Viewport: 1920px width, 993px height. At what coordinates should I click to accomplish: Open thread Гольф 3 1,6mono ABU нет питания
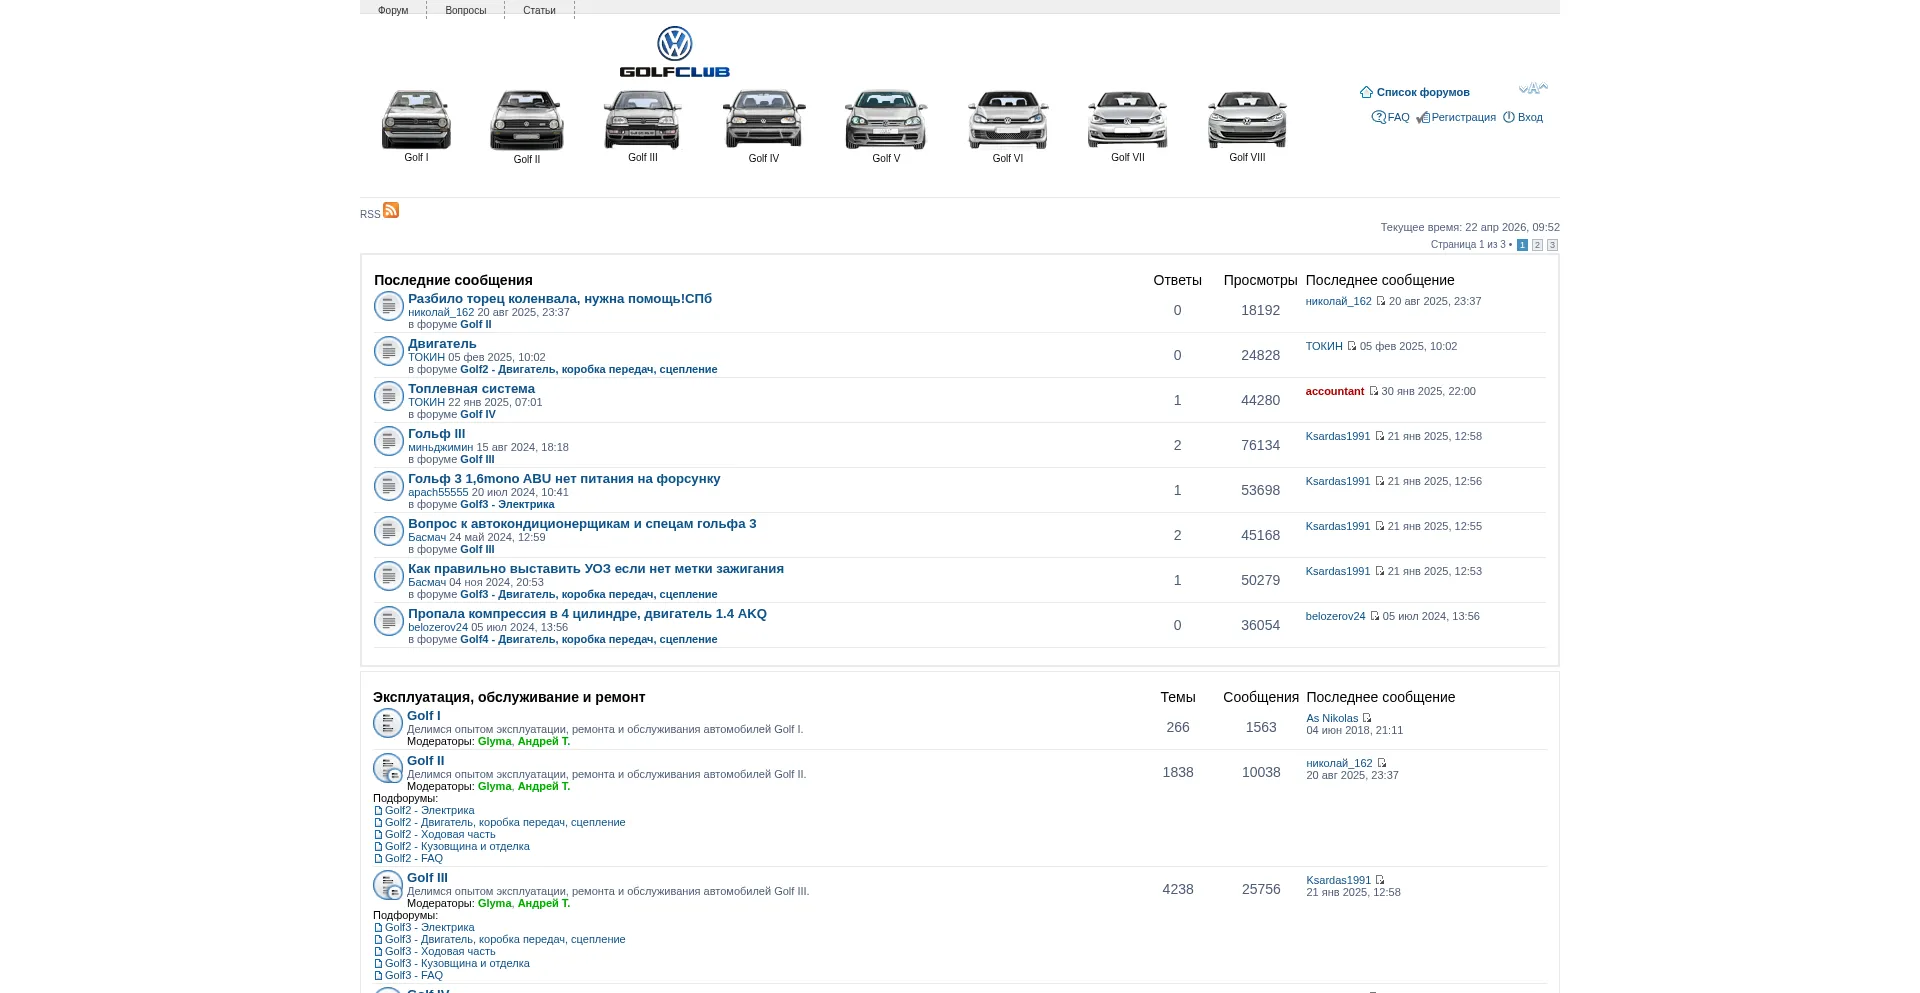[x=564, y=478]
